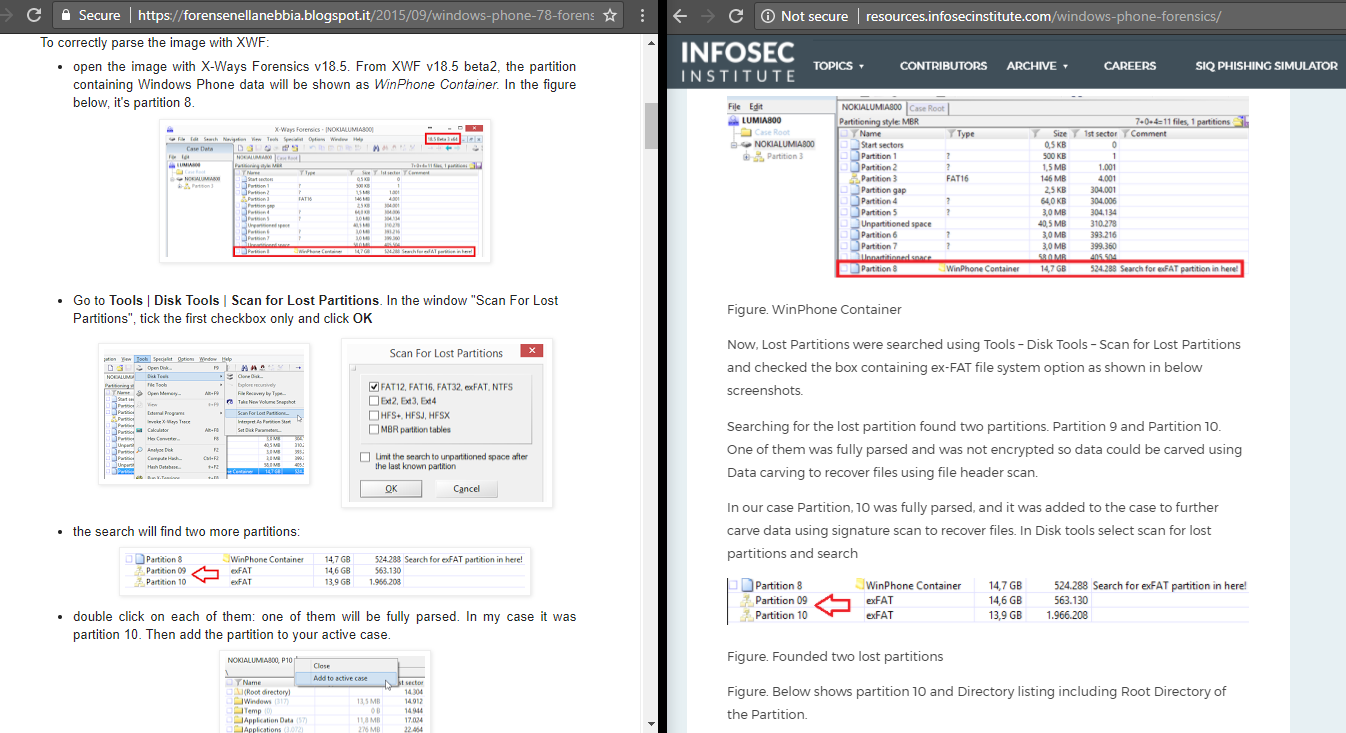This screenshot has height=733, width=1346.
Task: Open the CONTRIBUTORS menu item
Action: [x=943, y=66]
